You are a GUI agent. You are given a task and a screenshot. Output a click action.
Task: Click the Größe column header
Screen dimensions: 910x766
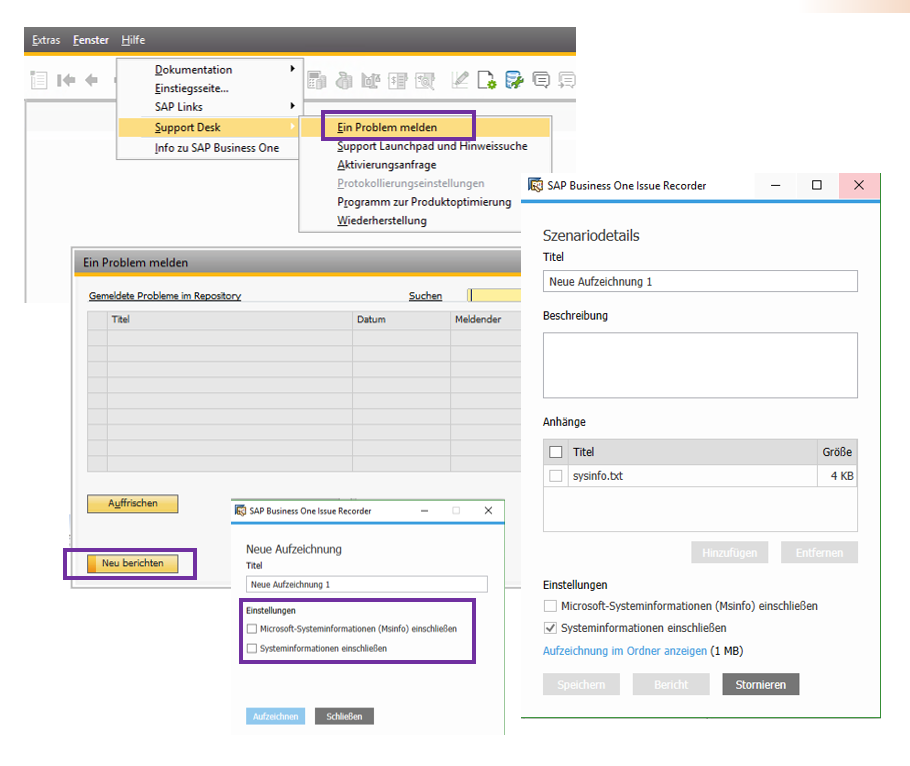[837, 452]
